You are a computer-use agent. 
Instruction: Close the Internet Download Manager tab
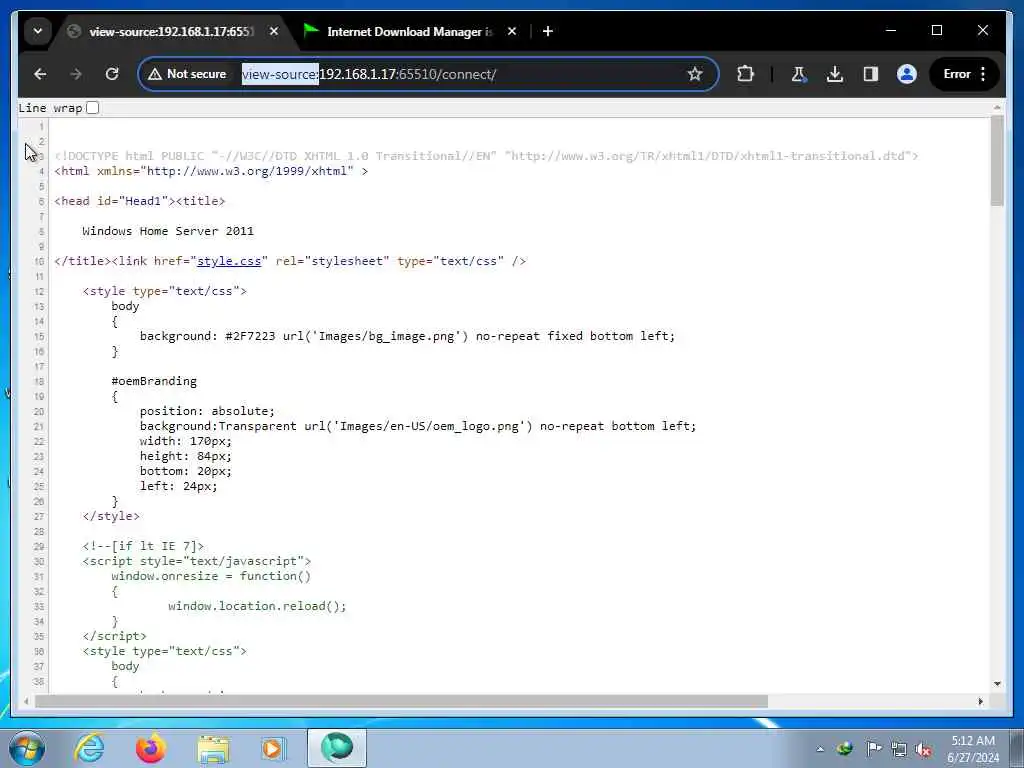[512, 31]
